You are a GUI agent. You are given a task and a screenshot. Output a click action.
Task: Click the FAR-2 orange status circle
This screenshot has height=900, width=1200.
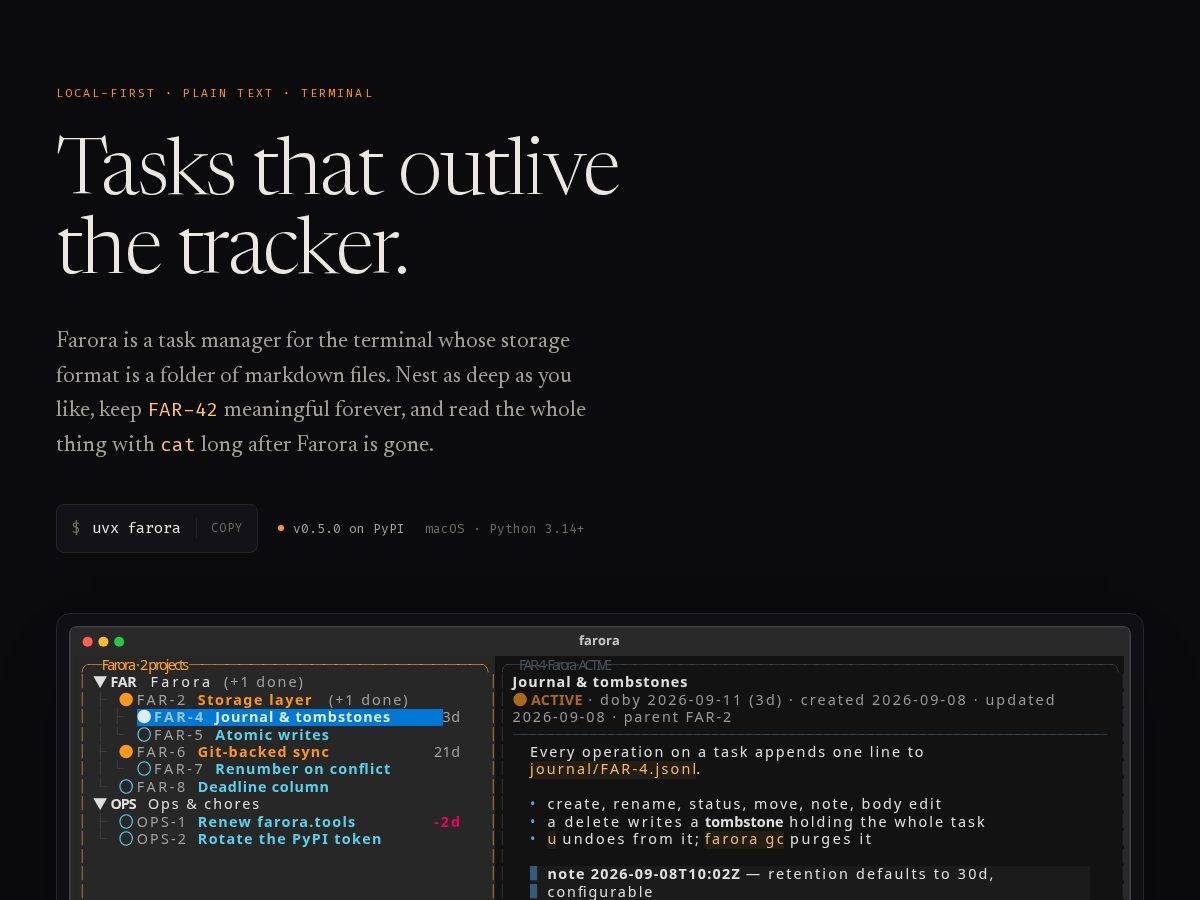[126, 700]
